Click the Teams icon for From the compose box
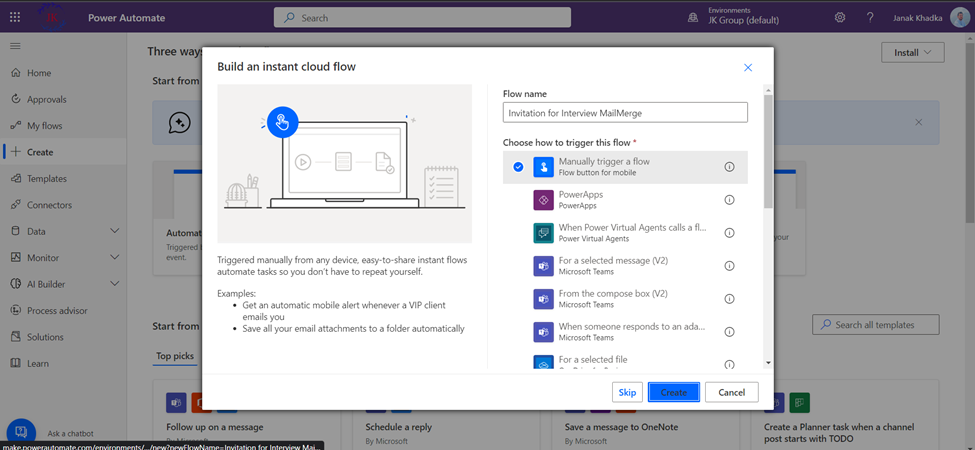This screenshot has width=975, height=450. coord(543,299)
